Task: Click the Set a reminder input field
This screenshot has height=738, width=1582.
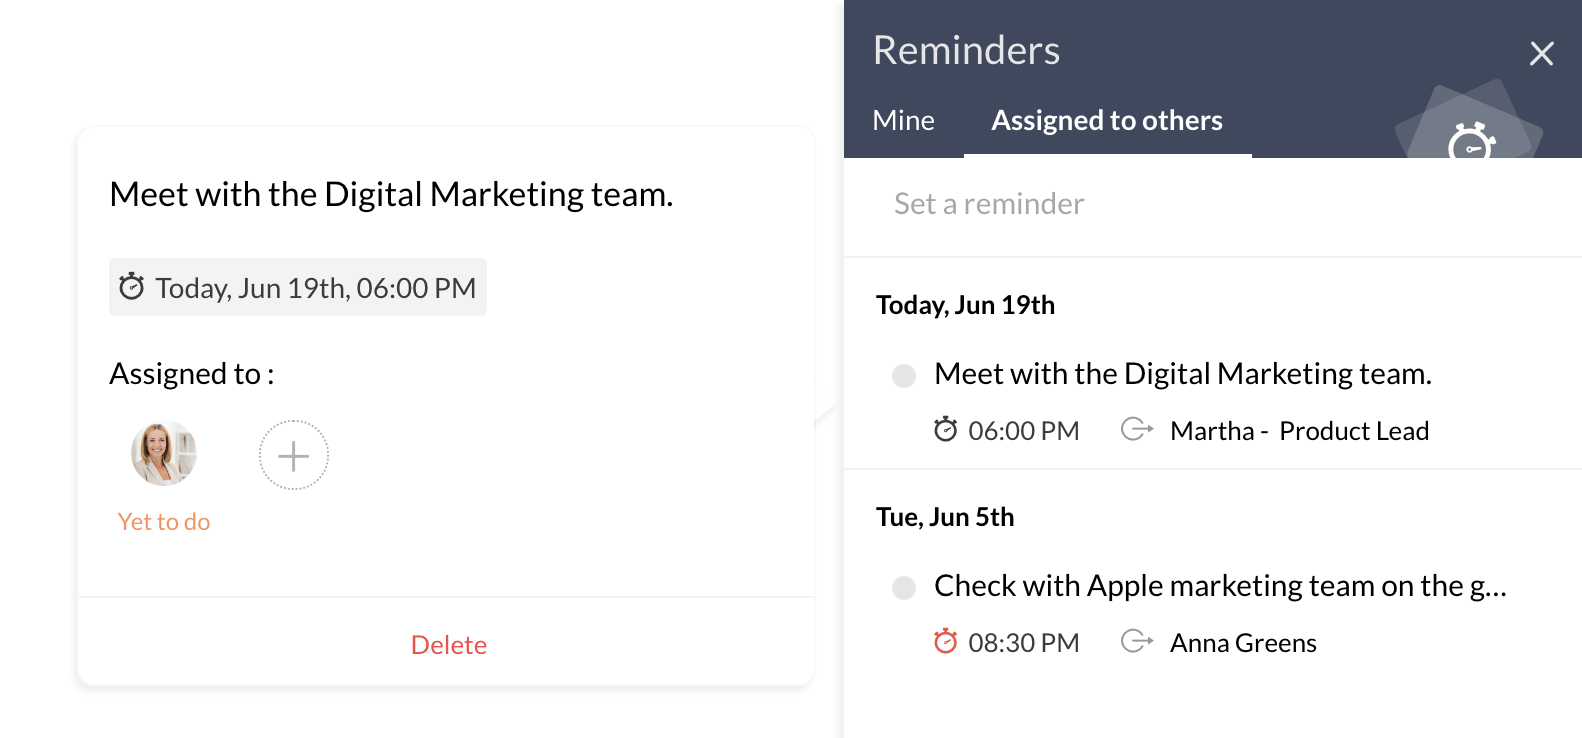Action: tap(1200, 204)
